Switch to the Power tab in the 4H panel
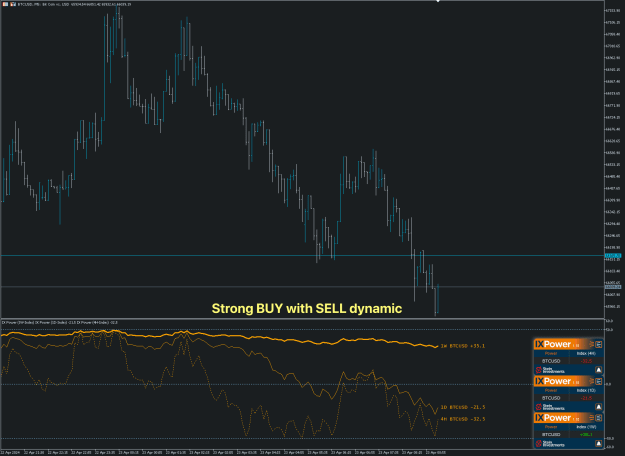Viewport: 625px width, 456px height. [x=551, y=354]
